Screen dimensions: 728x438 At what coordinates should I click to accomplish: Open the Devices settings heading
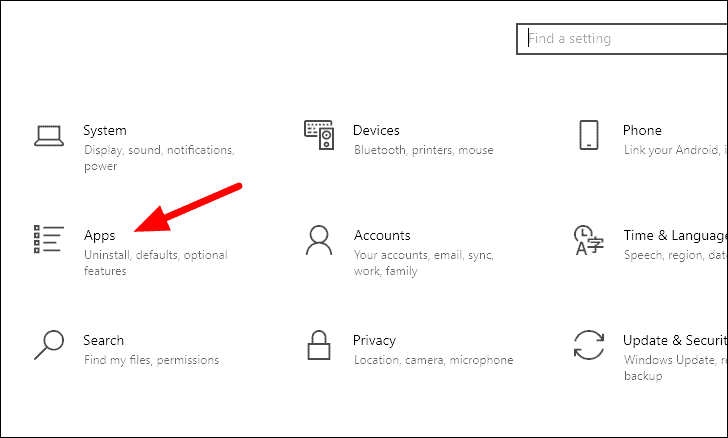point(376,131)
